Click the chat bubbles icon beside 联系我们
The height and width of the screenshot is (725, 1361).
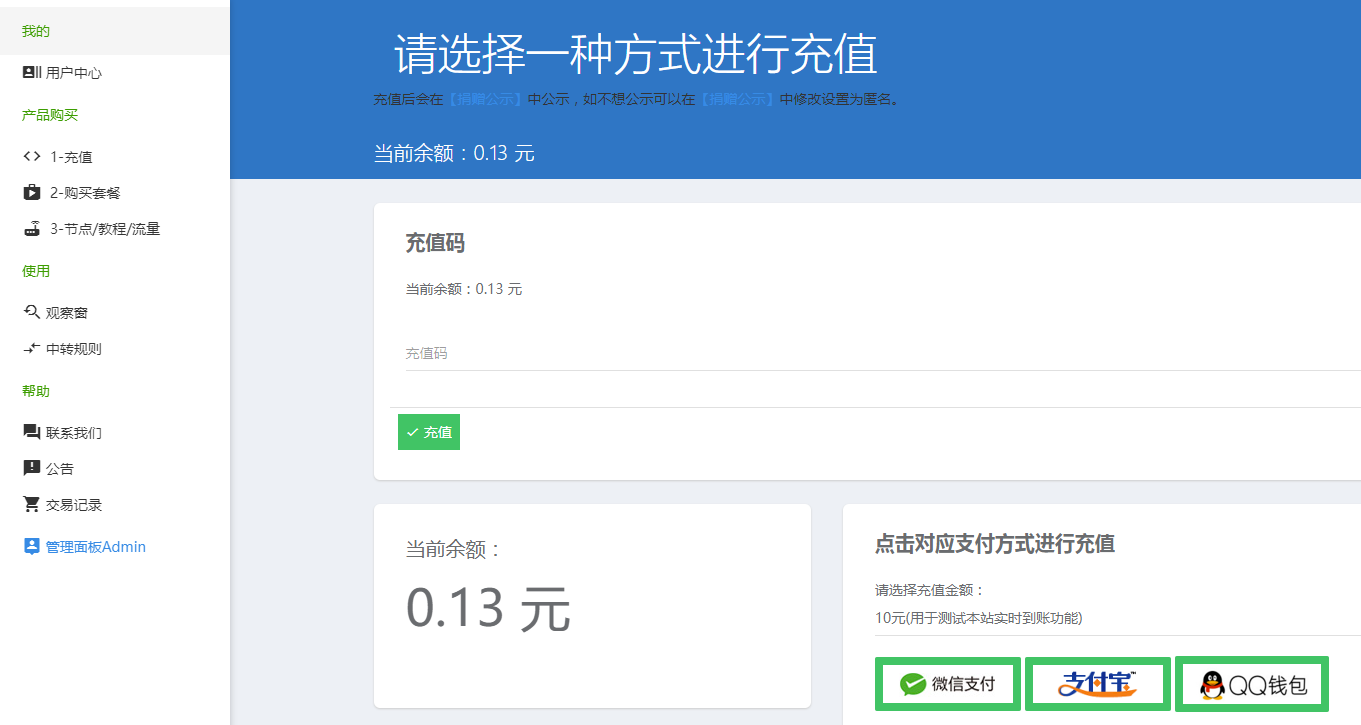[x=32, y=432]
